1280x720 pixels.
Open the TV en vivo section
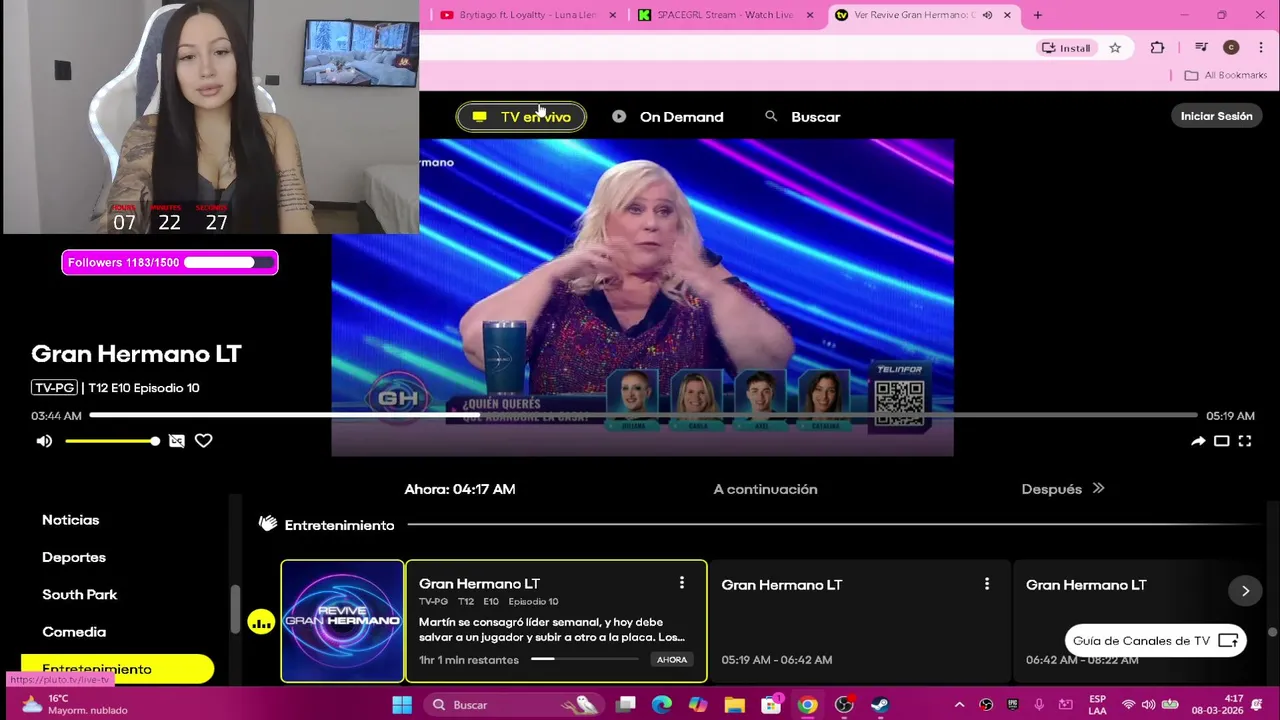click(521, 117)
